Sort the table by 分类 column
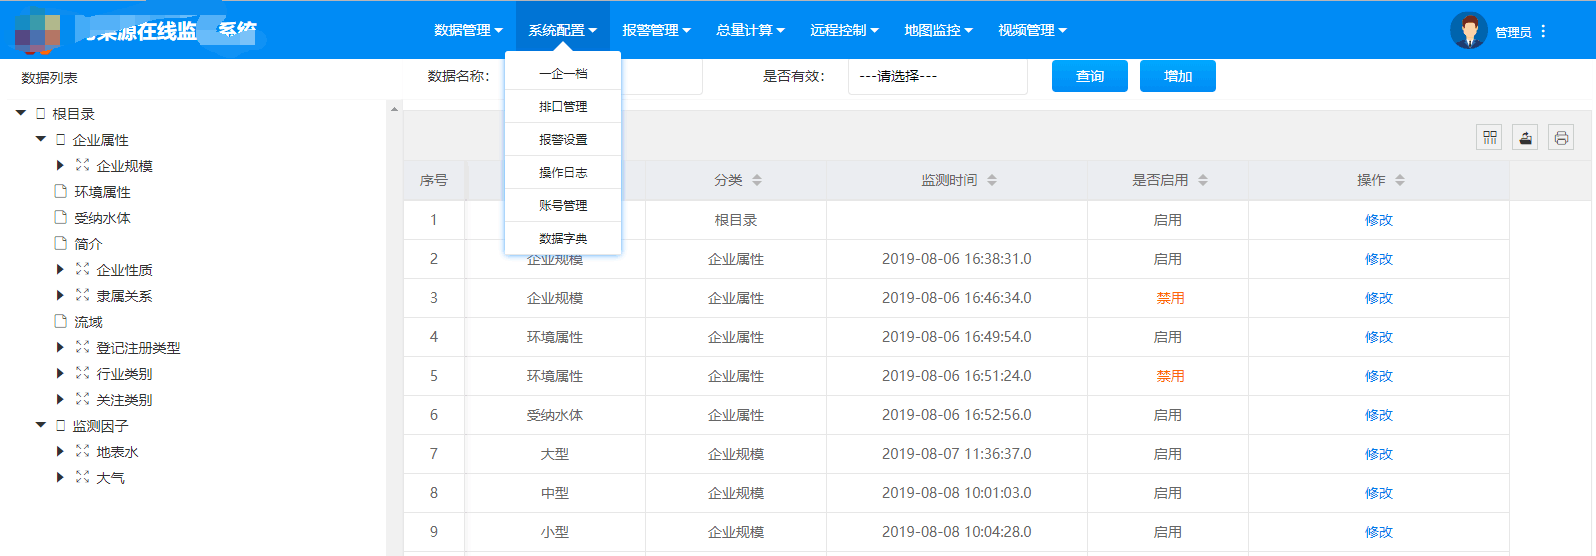 (x=757, y=180)
